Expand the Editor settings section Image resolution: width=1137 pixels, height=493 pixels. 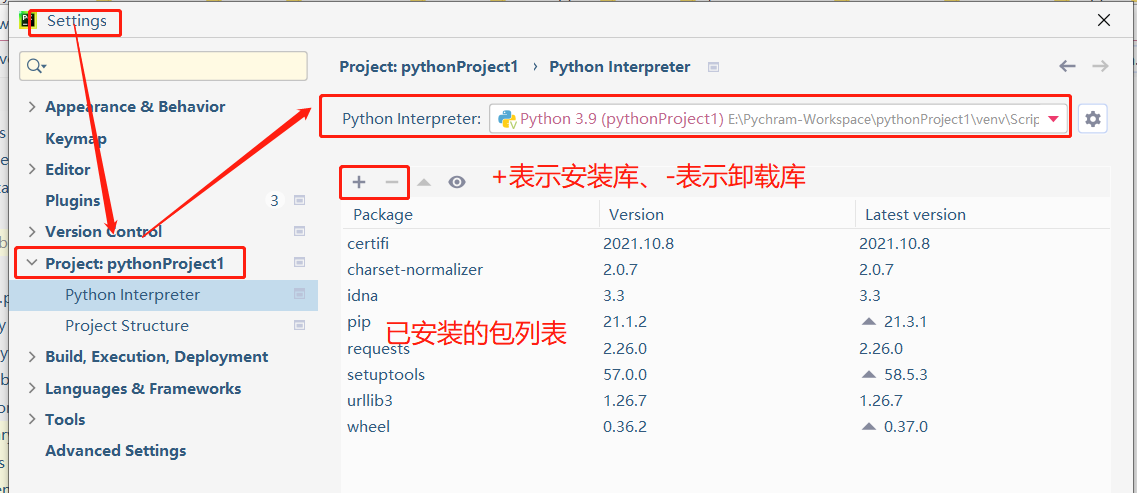[x=32, y=170]
